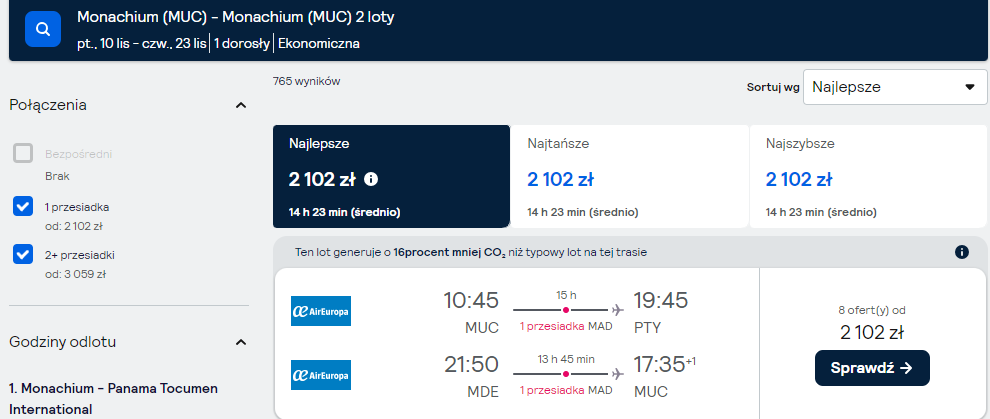The width and height of the screenshot is (990, 419).
Task: Click the AirEuropa logo on the return flight
Action: [321, 375]
